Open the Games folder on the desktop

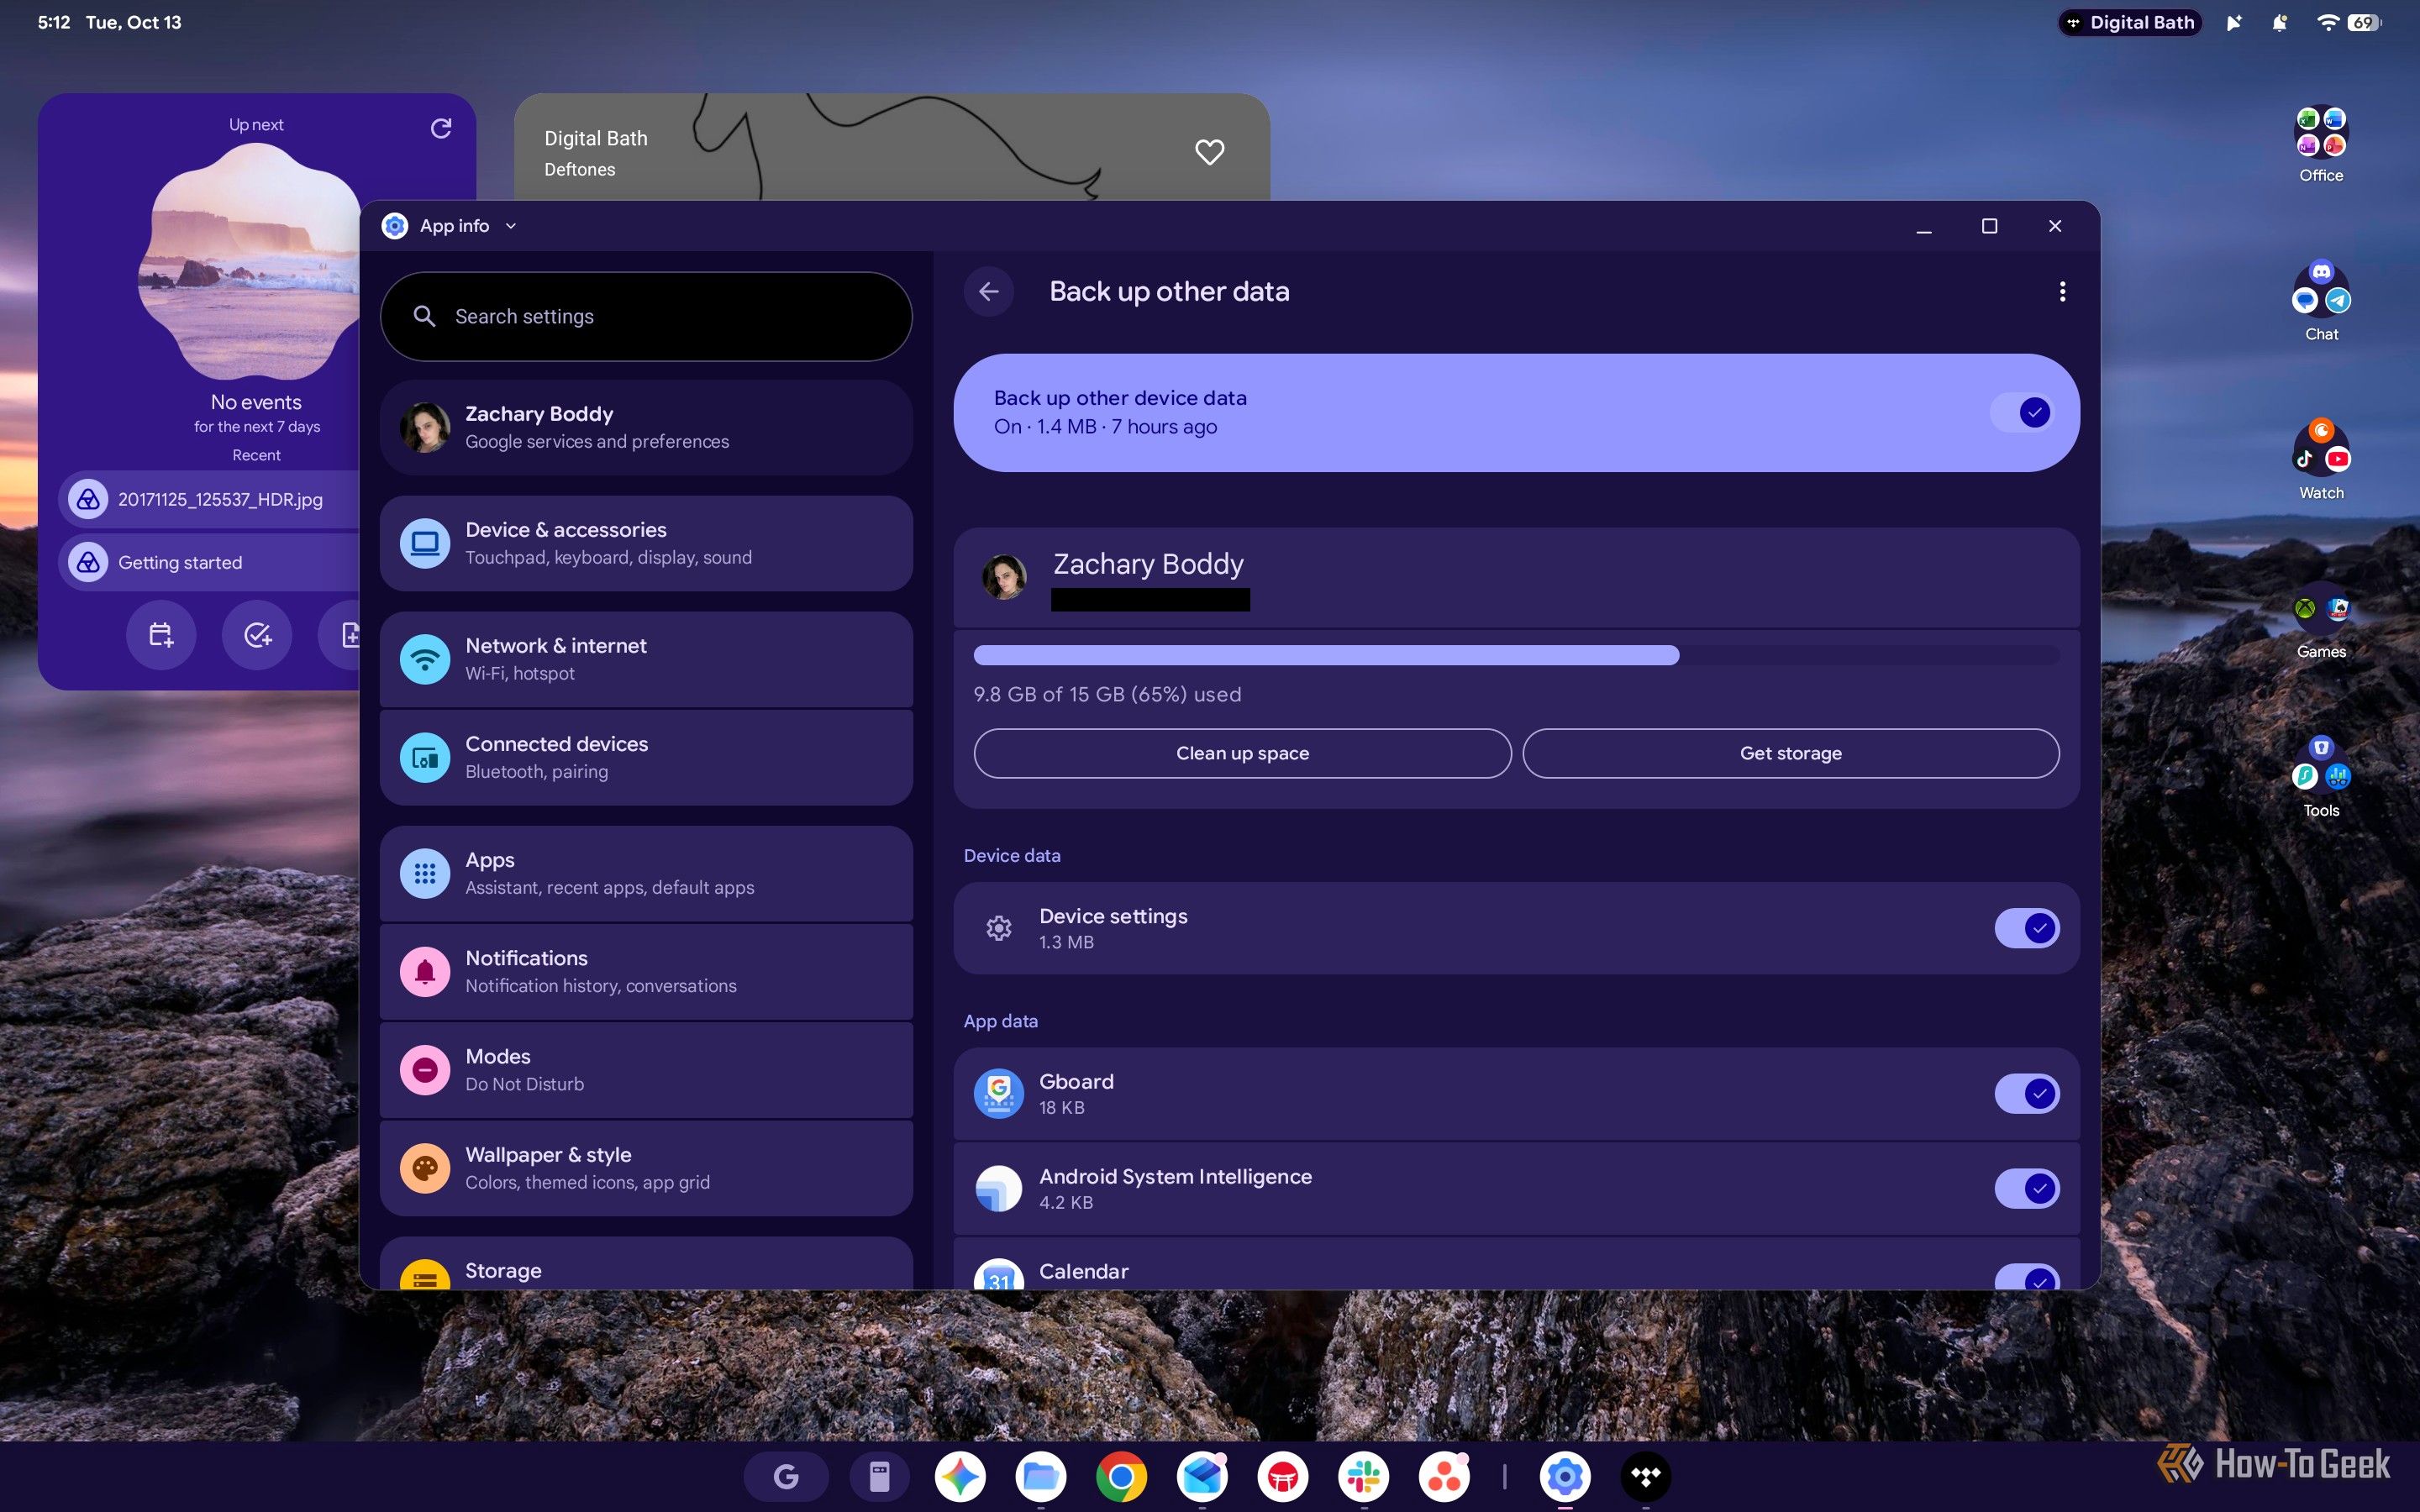(2321, 621)
